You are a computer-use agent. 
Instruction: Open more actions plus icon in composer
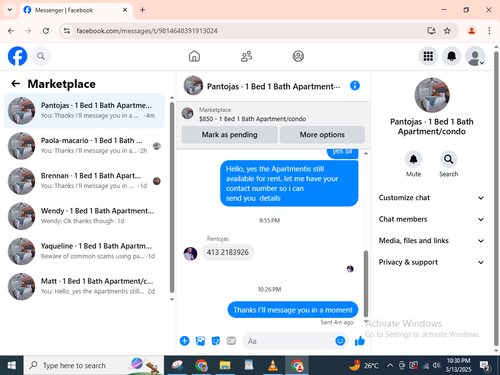click(x=184, y=341)
